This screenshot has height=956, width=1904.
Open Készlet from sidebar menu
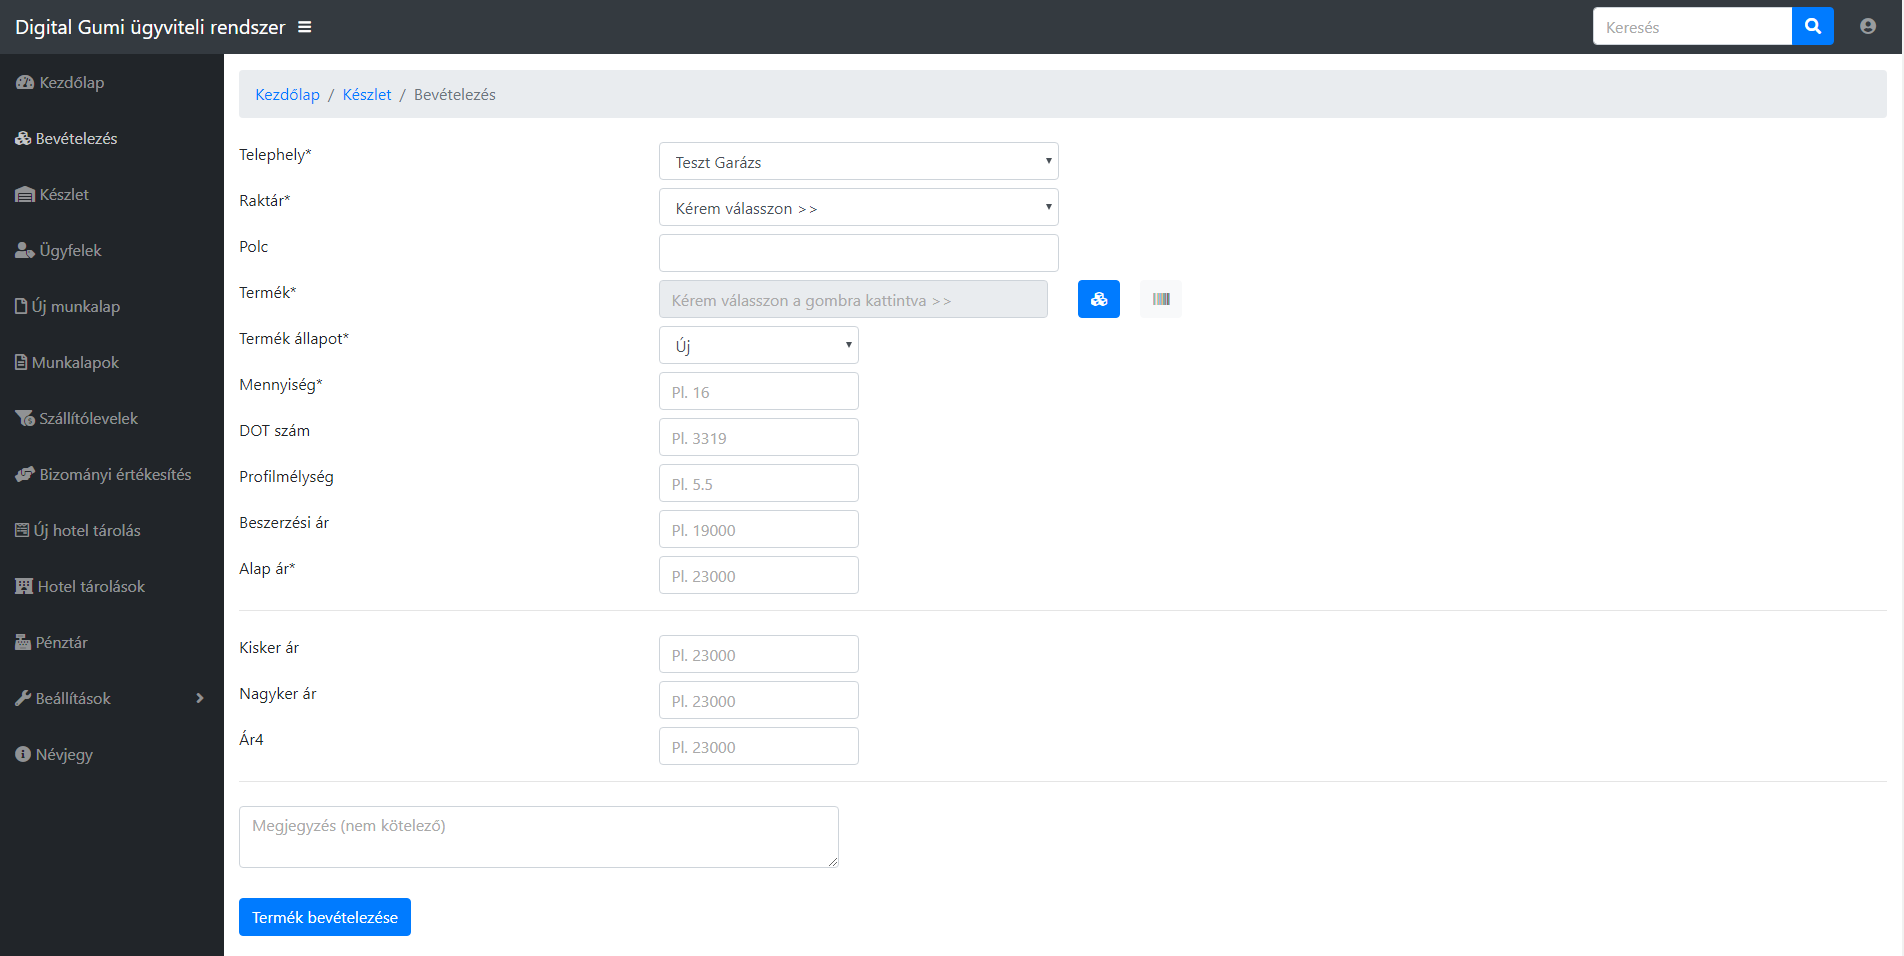(x=64, y=195)
